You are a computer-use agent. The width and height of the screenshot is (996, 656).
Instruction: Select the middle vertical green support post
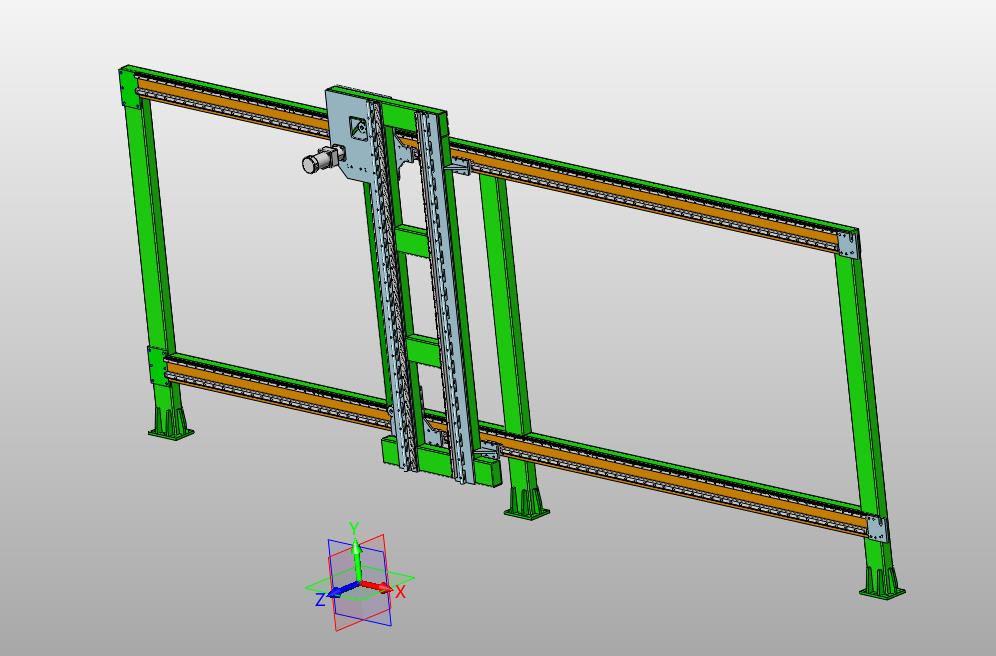[x=508, y=305]
